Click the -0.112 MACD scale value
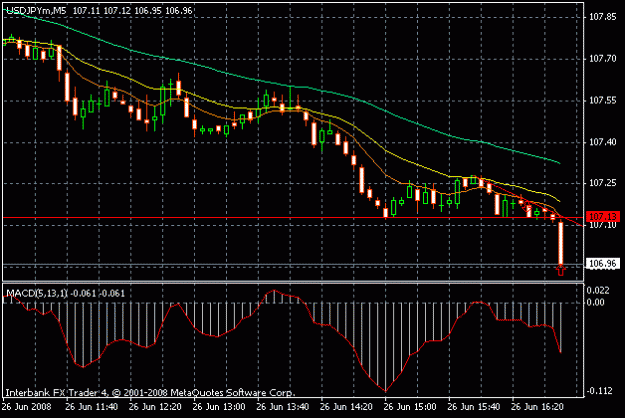 [600, 391]
